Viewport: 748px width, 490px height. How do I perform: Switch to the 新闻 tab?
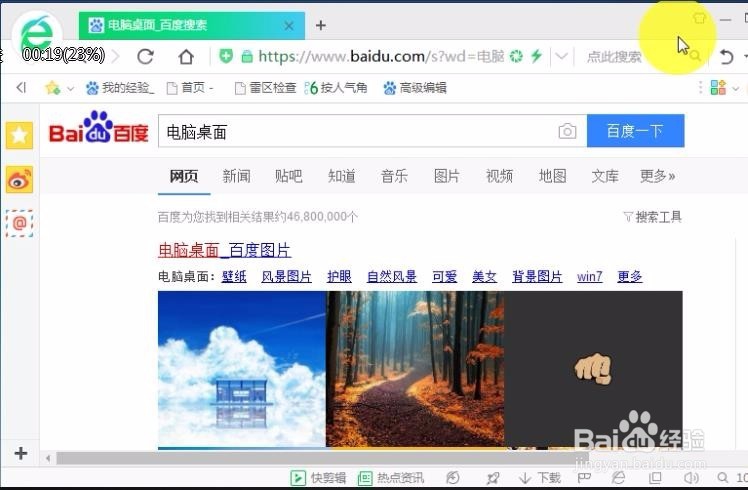[x=236, y=176]
